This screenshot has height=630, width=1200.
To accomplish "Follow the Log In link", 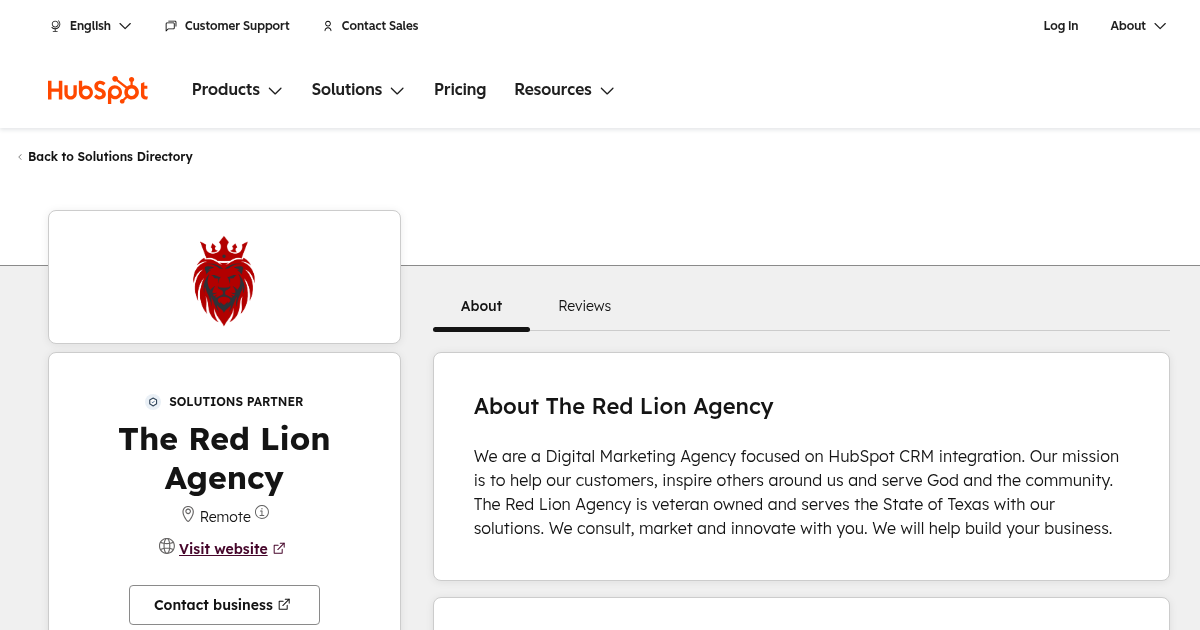I will pyautogui.click(x=1060, y=26).
